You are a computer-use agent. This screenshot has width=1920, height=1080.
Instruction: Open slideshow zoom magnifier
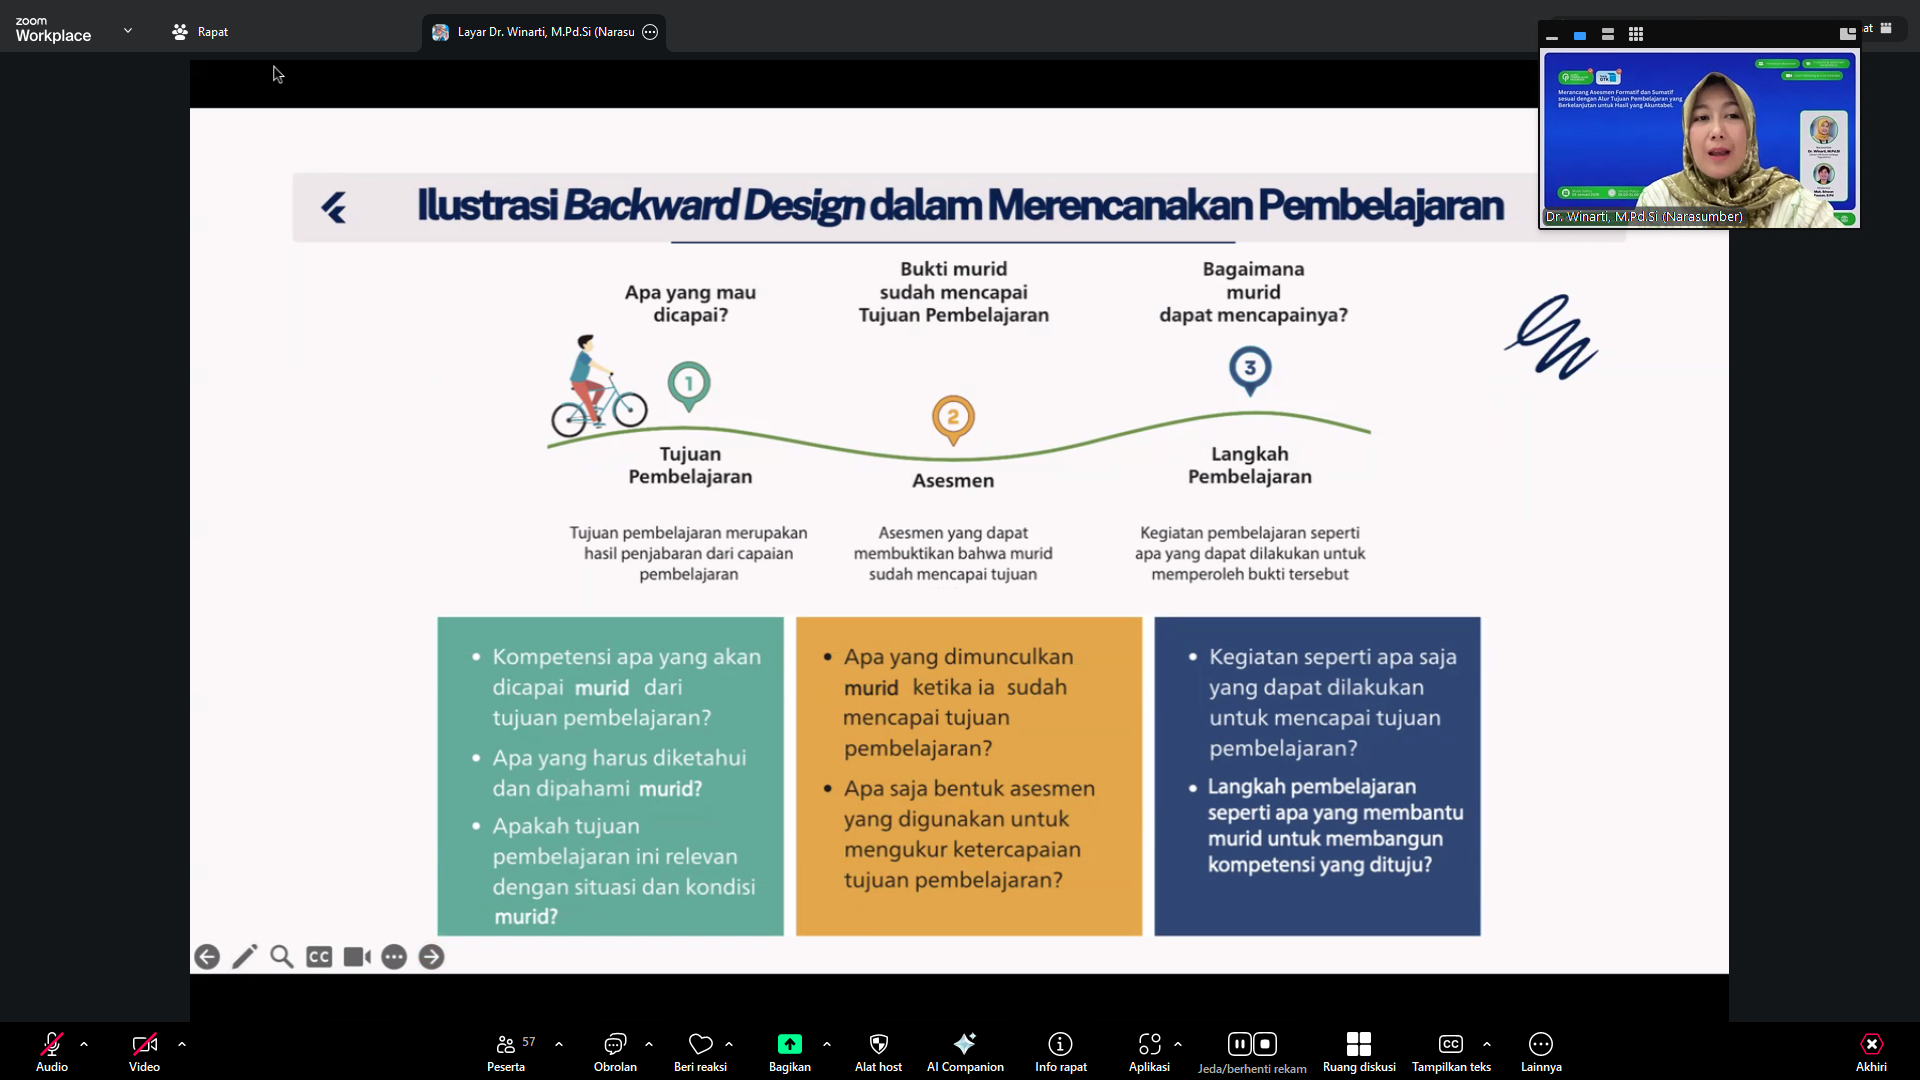coord(282,957)
